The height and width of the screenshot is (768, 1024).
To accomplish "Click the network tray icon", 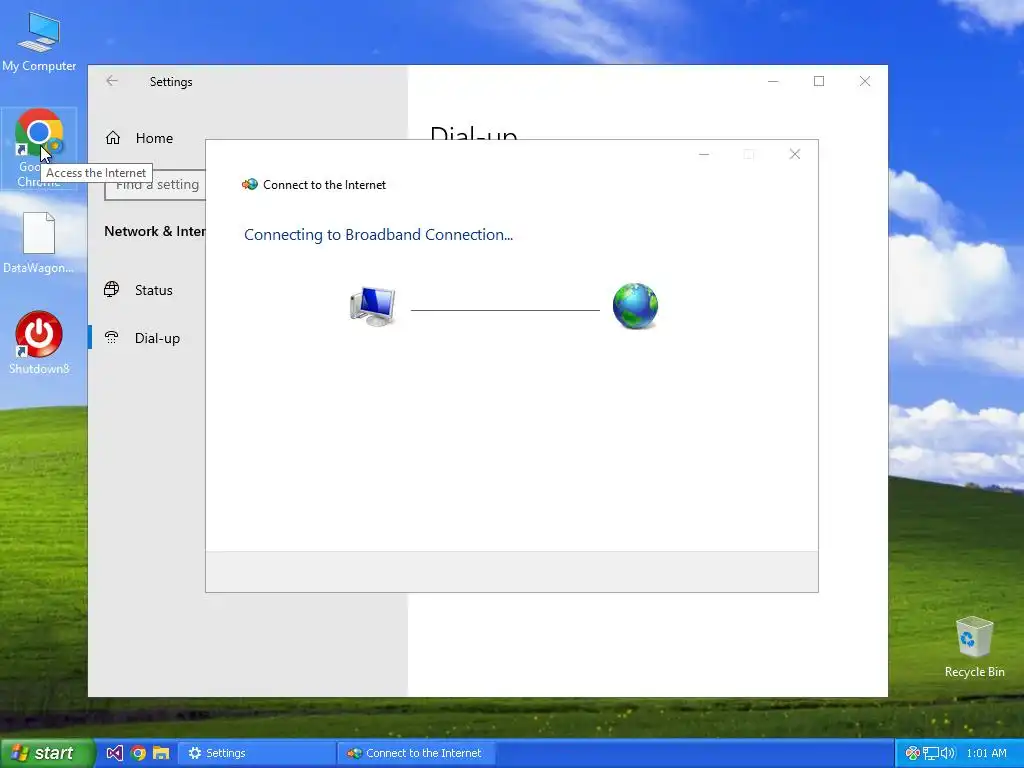I will pyautogui.click(x=931, y=753).
